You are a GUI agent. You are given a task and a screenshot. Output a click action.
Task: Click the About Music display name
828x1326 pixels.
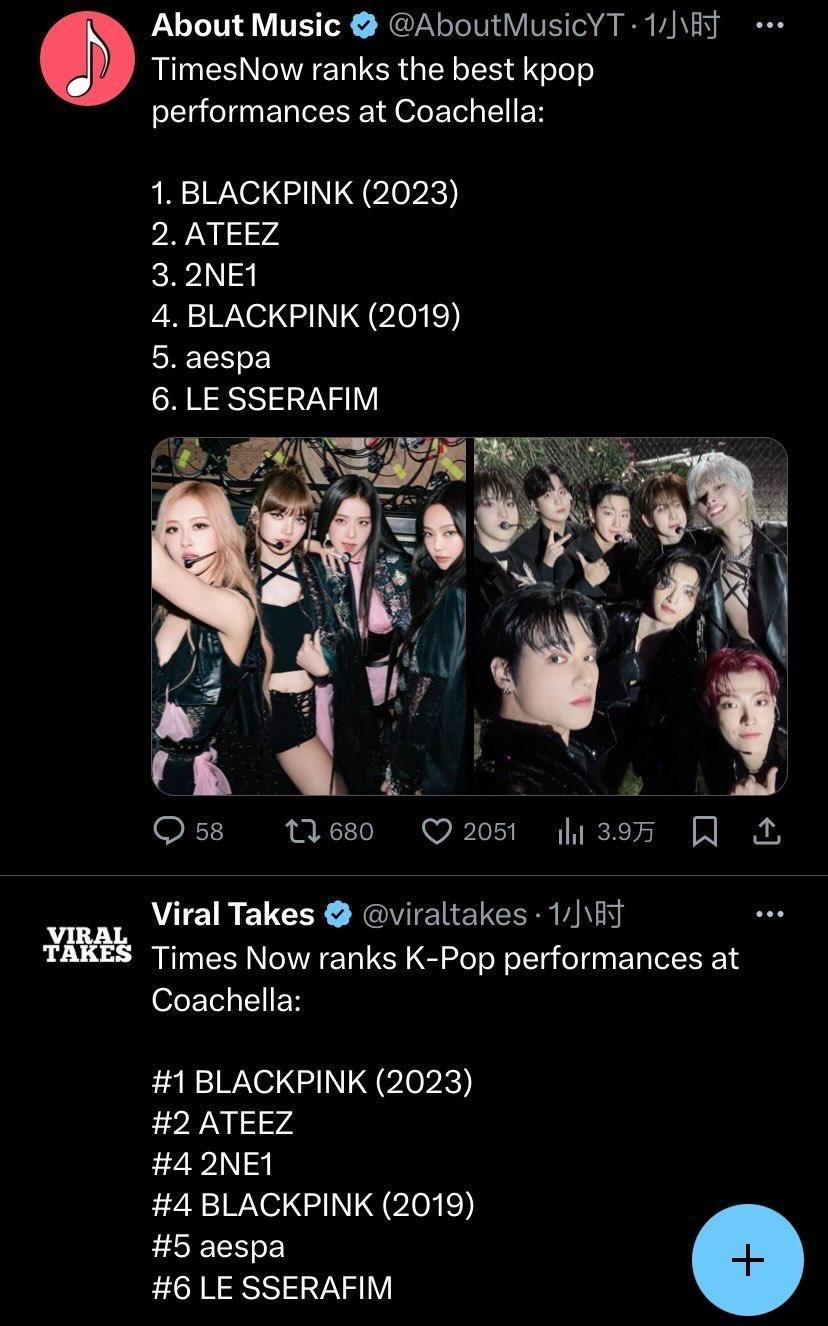point(246,25)
